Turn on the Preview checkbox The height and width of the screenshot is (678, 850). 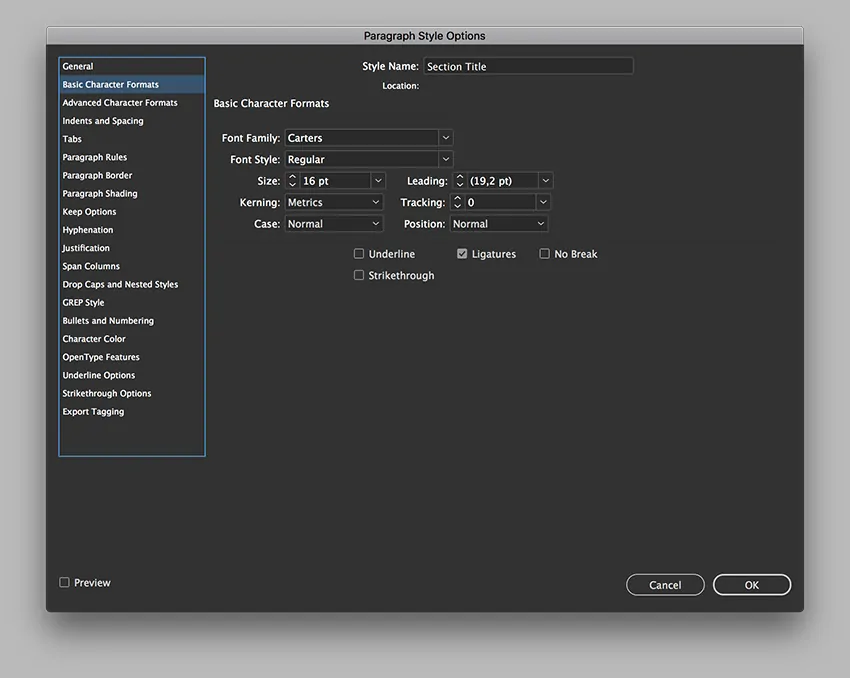tap(65, 583)
